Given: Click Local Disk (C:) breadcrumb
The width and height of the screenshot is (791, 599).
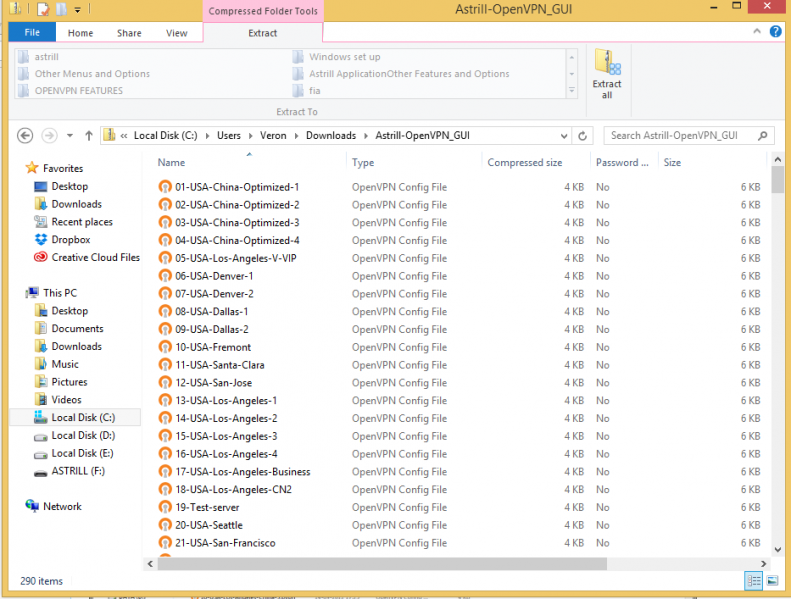Looking at the screenshot, I should pyautogui.click(x=165, y=136).
